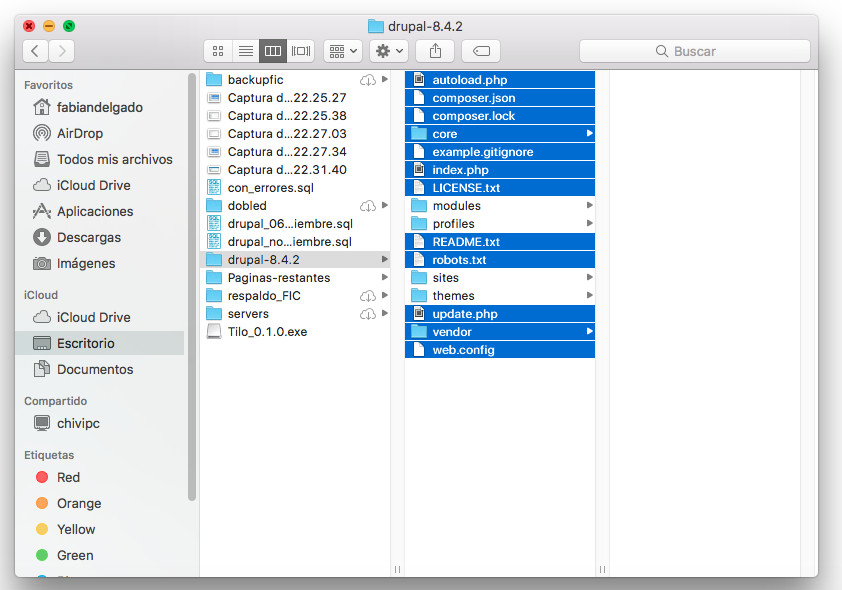Image resolution: width=842 pixels, height=590 pixels.
Task: Open the arrange-by grouping dropdown
Action: click(x=342, y=51)
